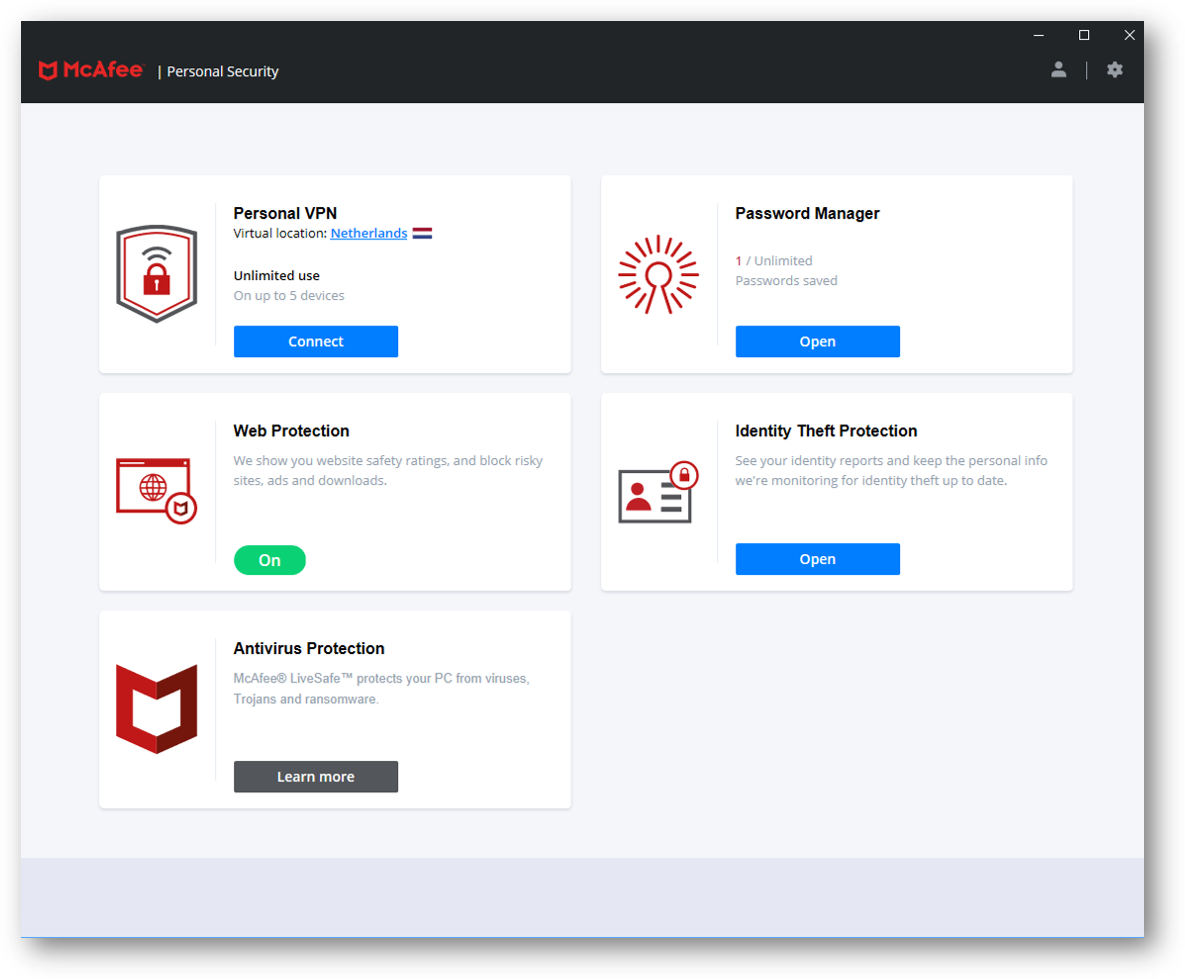This screenshot has height=979, width=1185.
Task: Open the account profile icon
Action: [x=1059, y=70]
